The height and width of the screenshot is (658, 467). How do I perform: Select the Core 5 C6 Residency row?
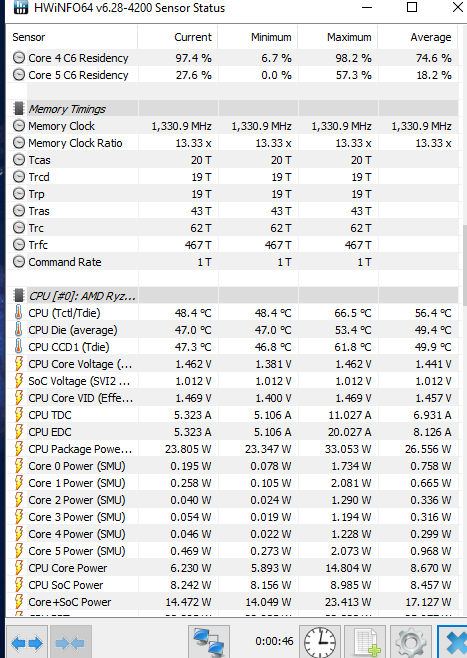tap(233, 75)
